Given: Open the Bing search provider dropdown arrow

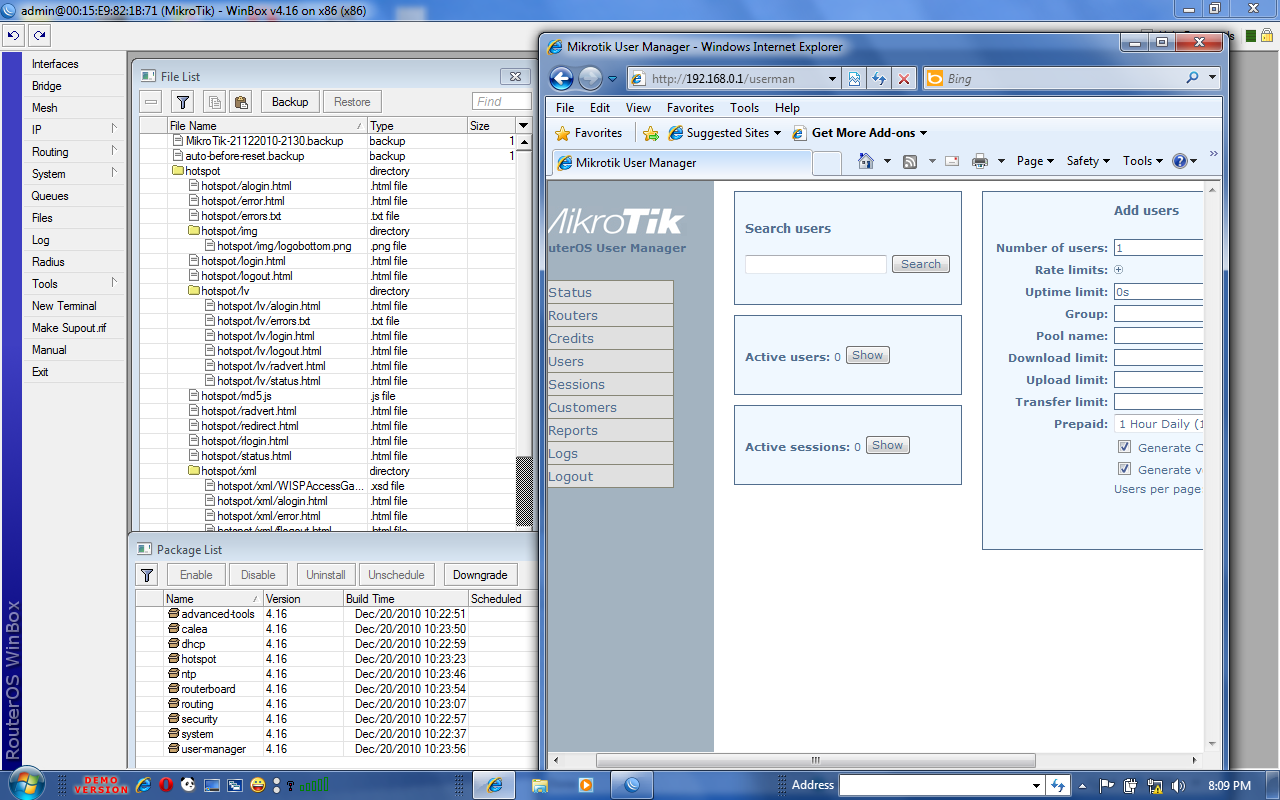Looking at the screenshot, I should 1213,78.
